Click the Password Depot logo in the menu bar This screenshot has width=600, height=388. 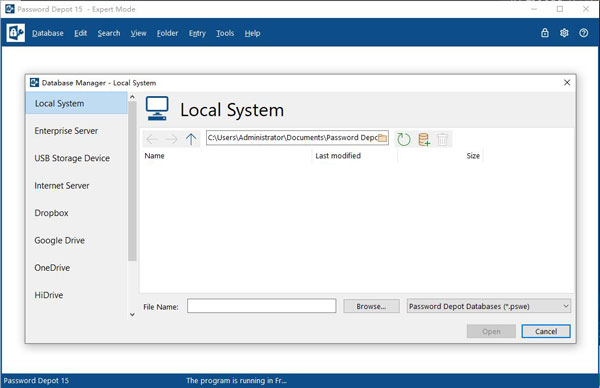16,33
